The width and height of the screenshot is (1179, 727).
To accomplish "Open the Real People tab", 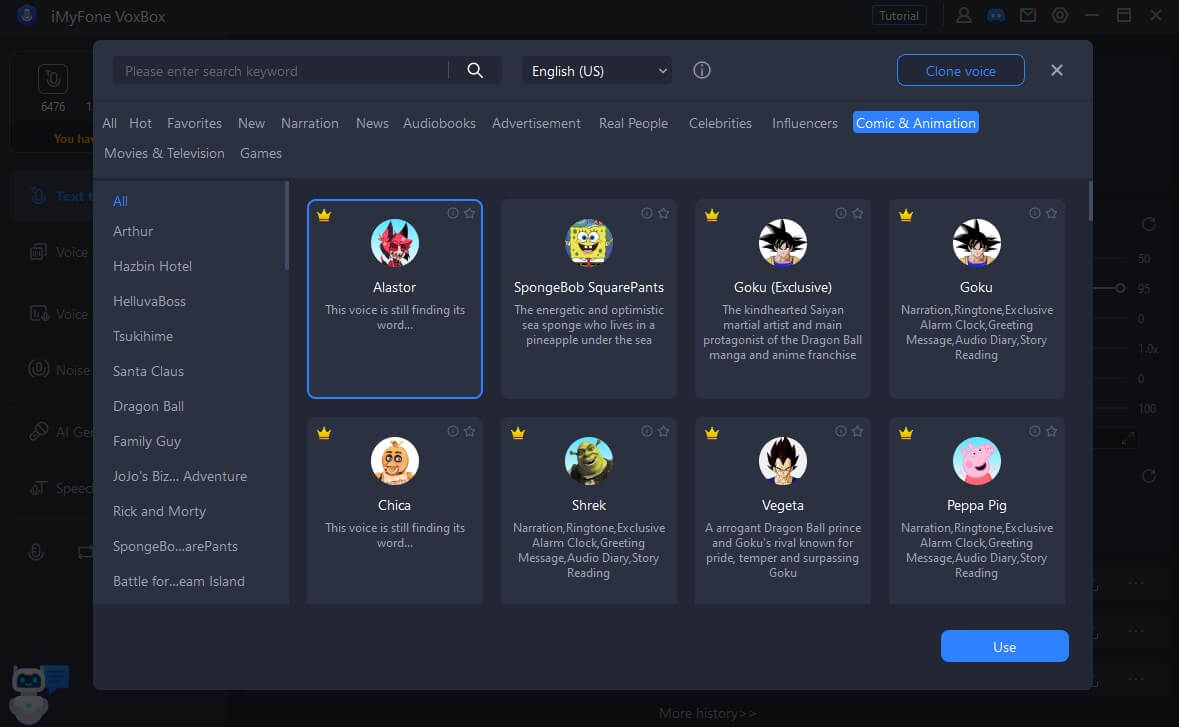I will click(x=633, y=123).
